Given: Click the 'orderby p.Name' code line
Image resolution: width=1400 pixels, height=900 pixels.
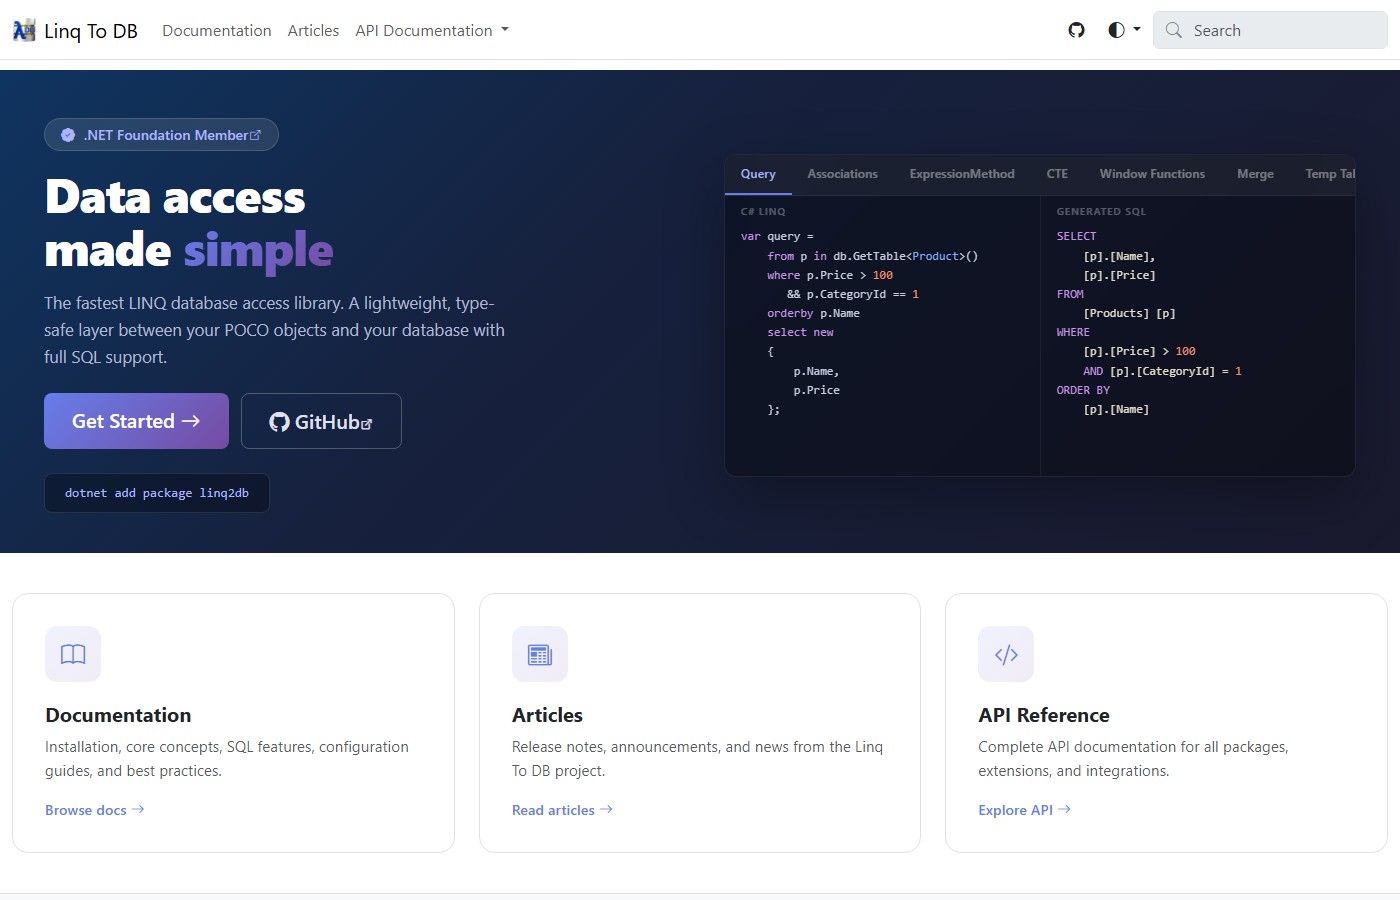Looking at the screenshot, I should (x=813, y=313).
